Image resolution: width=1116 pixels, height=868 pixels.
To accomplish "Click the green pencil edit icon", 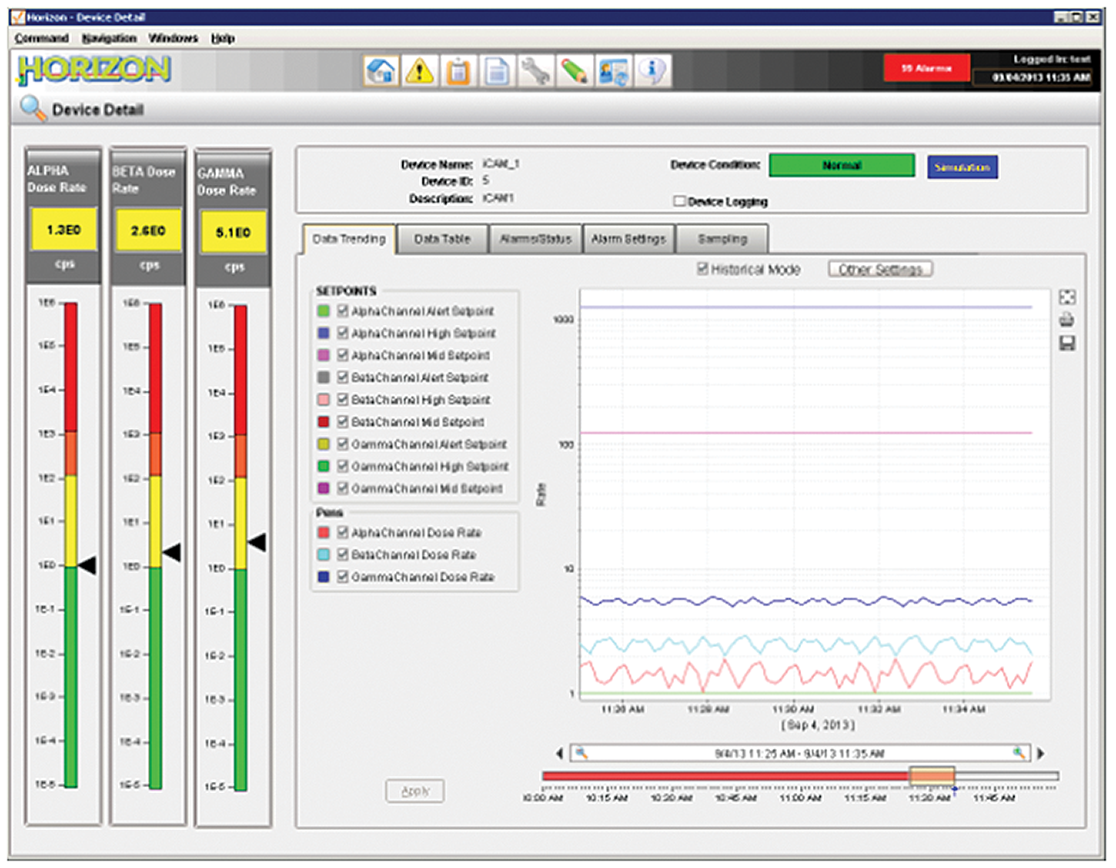I will tap(573, 70).
